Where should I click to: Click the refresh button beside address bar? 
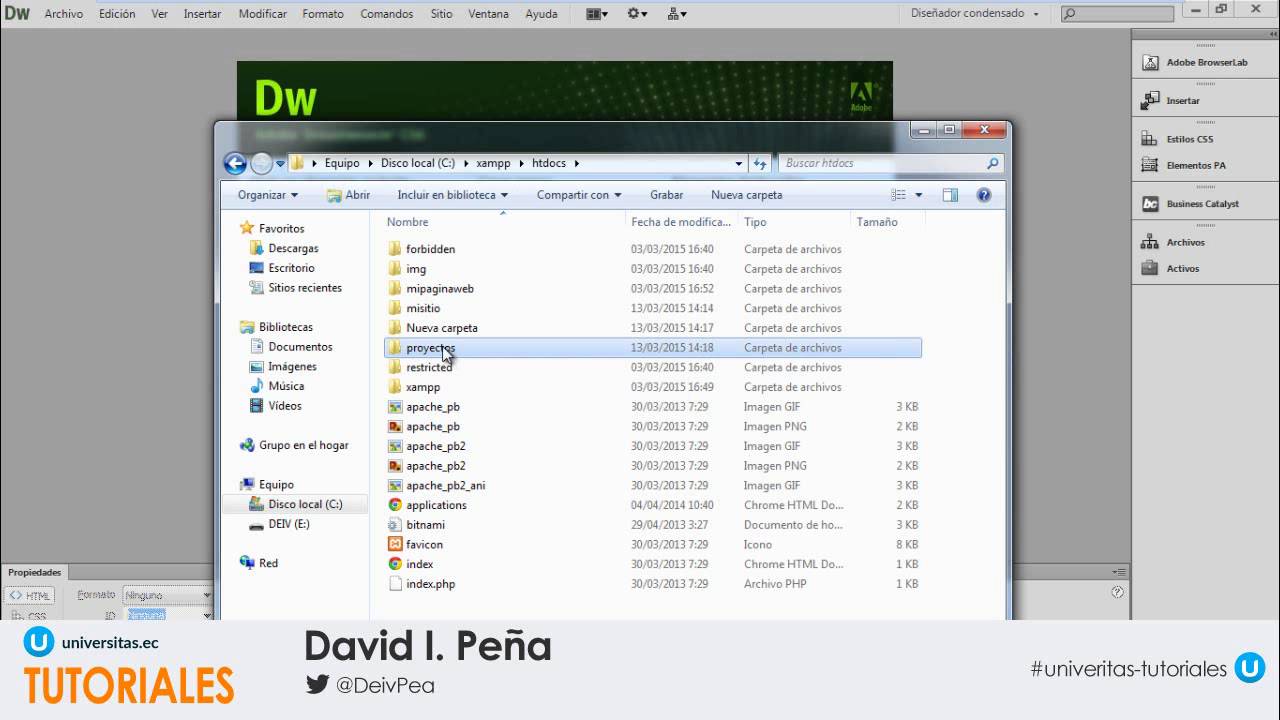760,163
